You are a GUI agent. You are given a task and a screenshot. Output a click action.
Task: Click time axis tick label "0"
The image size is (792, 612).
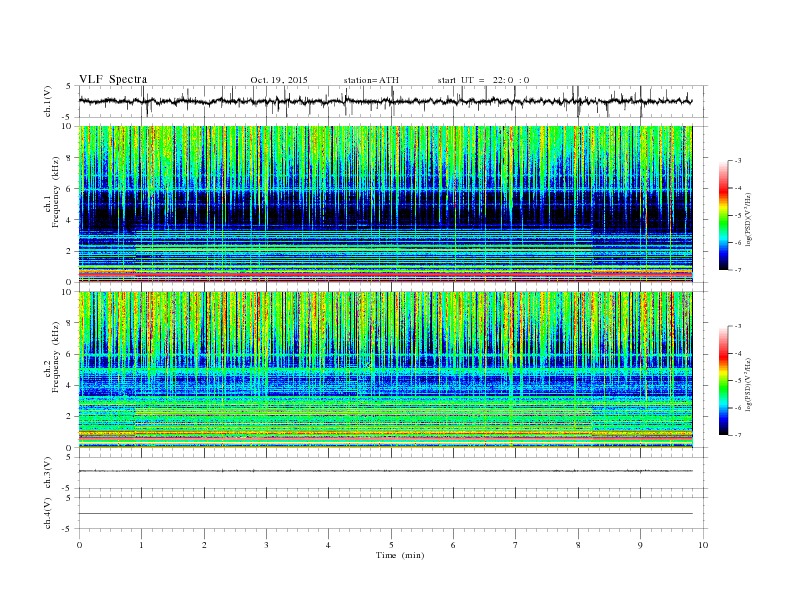tap(79, 545)
